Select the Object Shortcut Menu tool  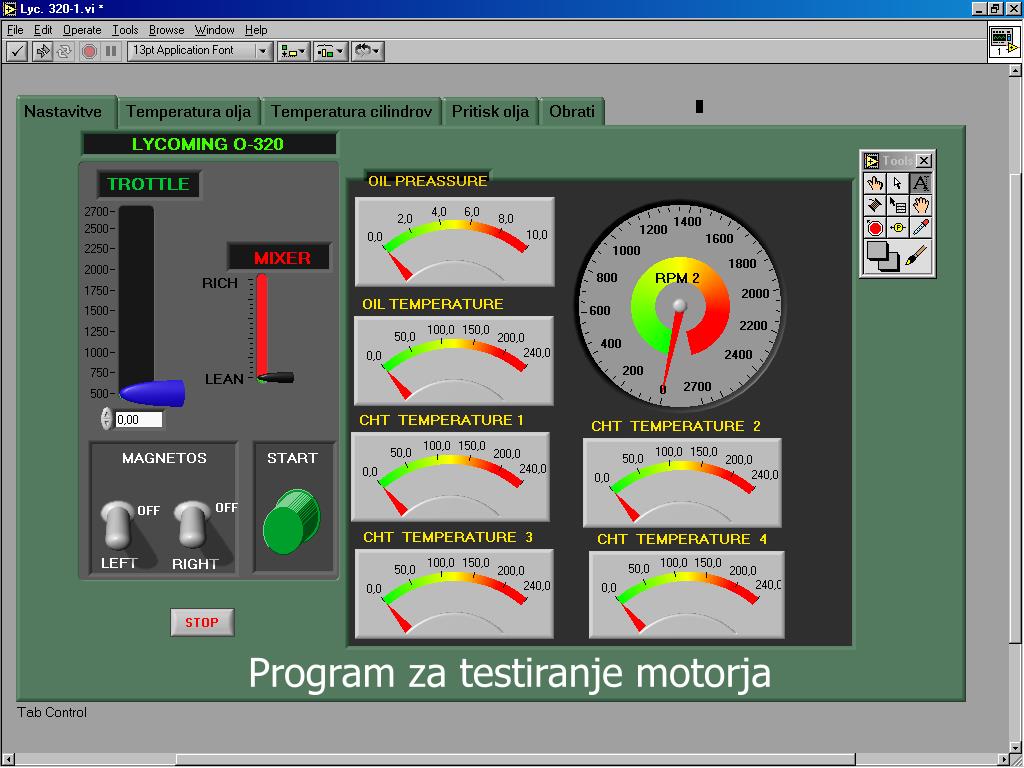coord(897,206)
